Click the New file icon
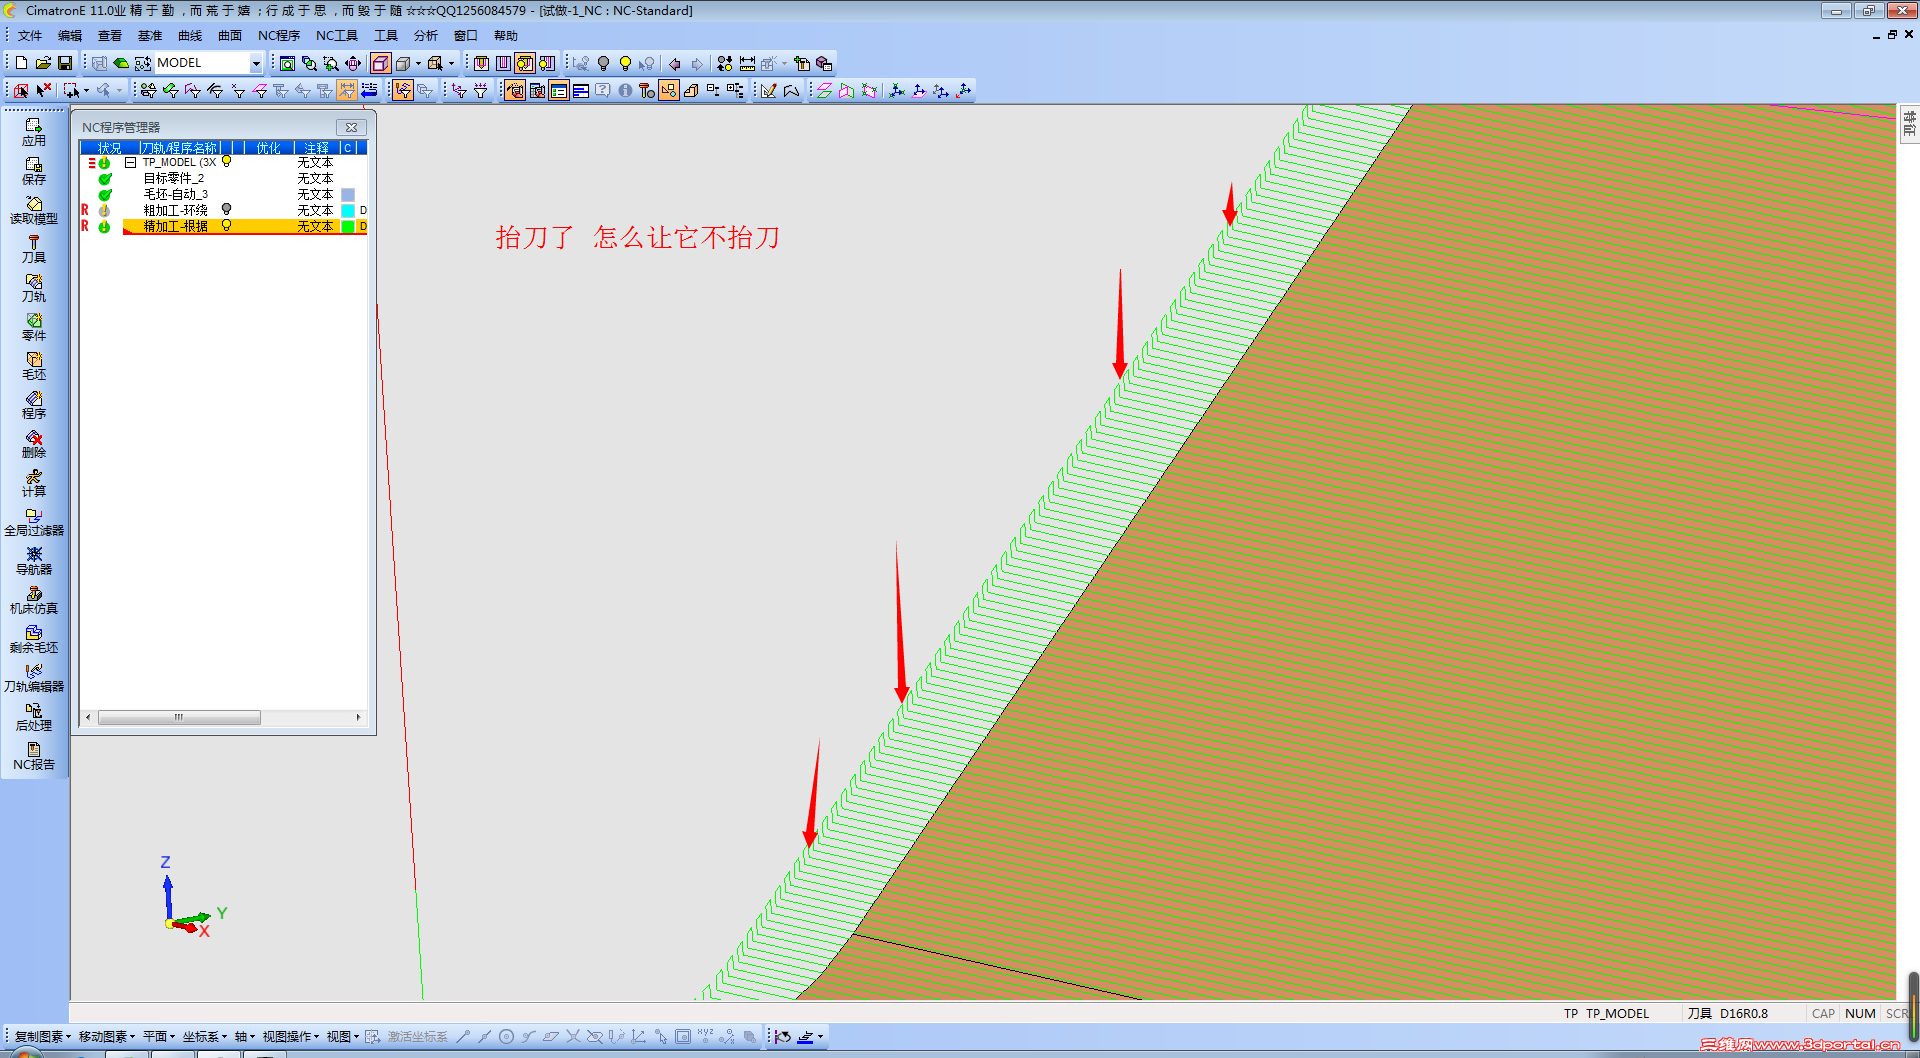Viewport: 1920px width, 1058px height. coord(21,63)
